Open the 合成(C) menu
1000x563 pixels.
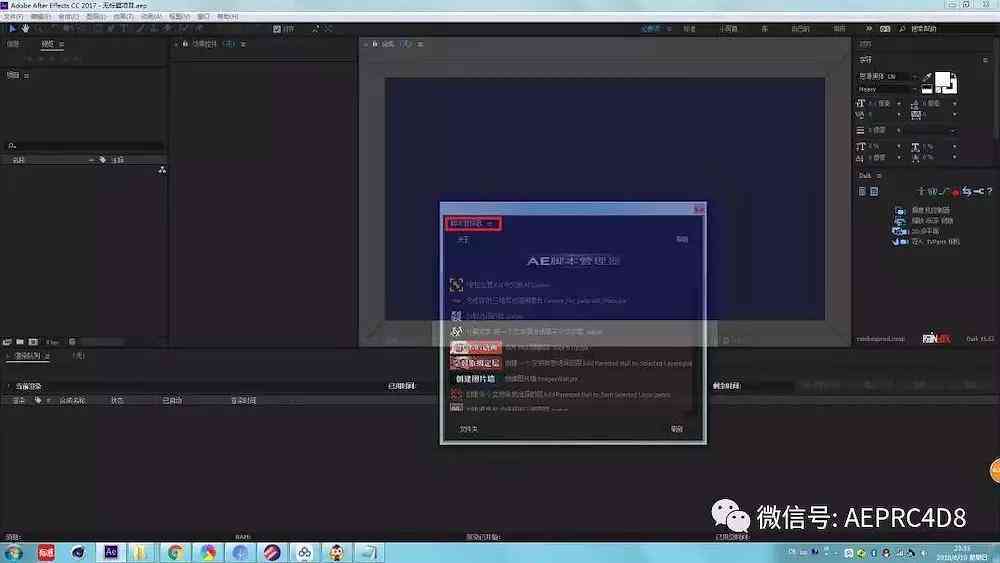click(68, 17)
